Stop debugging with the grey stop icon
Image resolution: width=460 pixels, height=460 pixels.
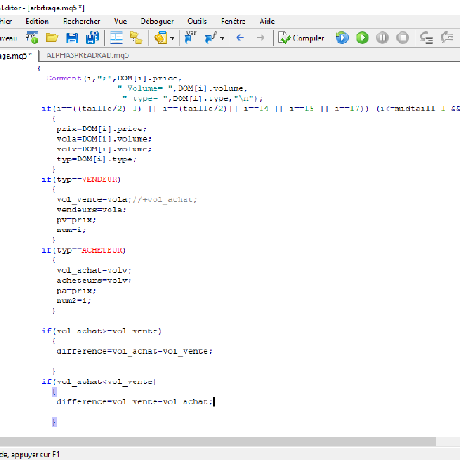click(x=402, y=38)
